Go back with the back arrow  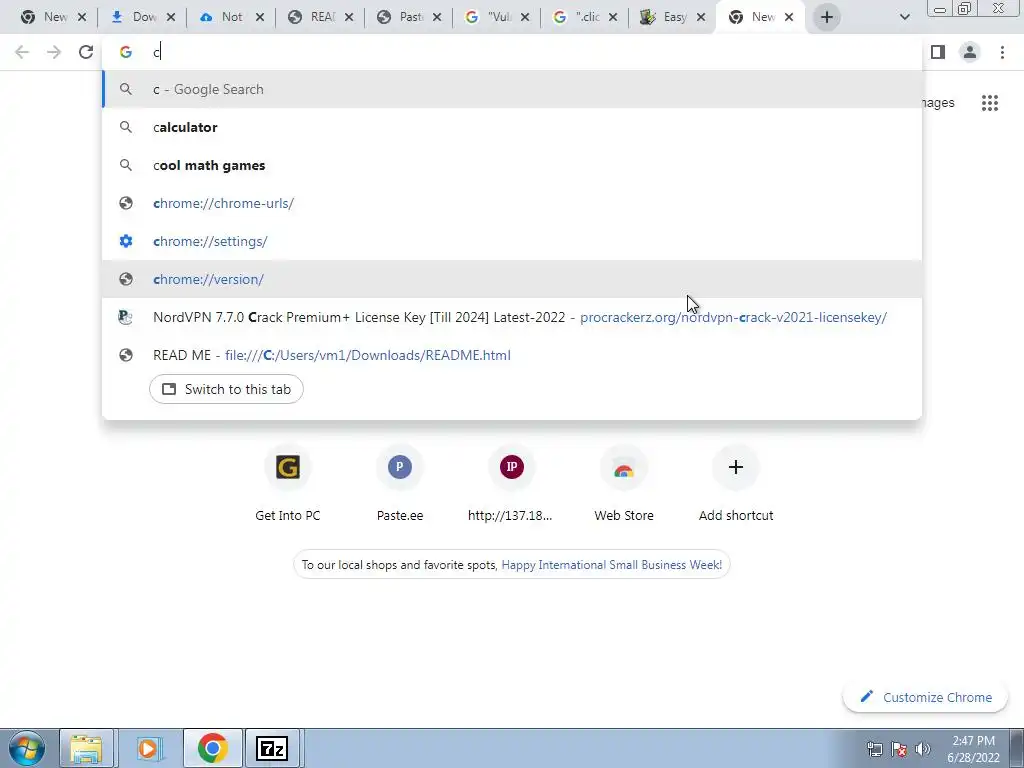coord(22,52)
